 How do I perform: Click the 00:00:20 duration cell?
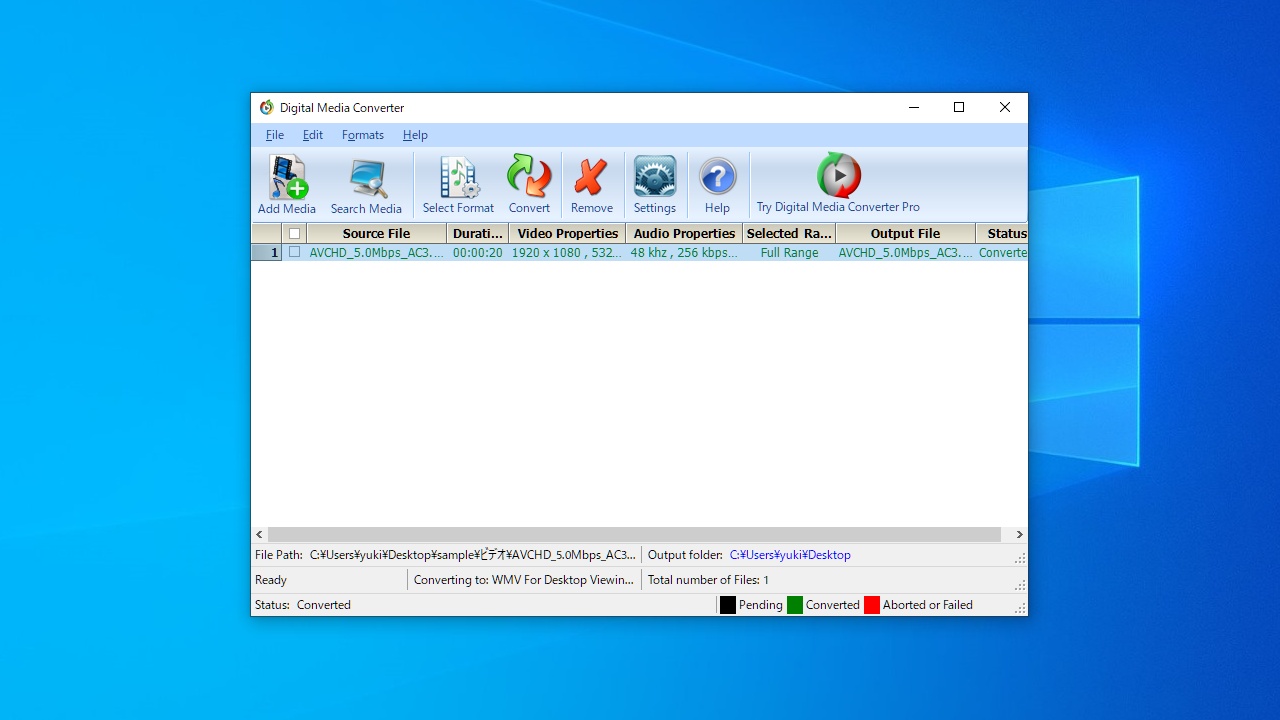tap(478, 253)
